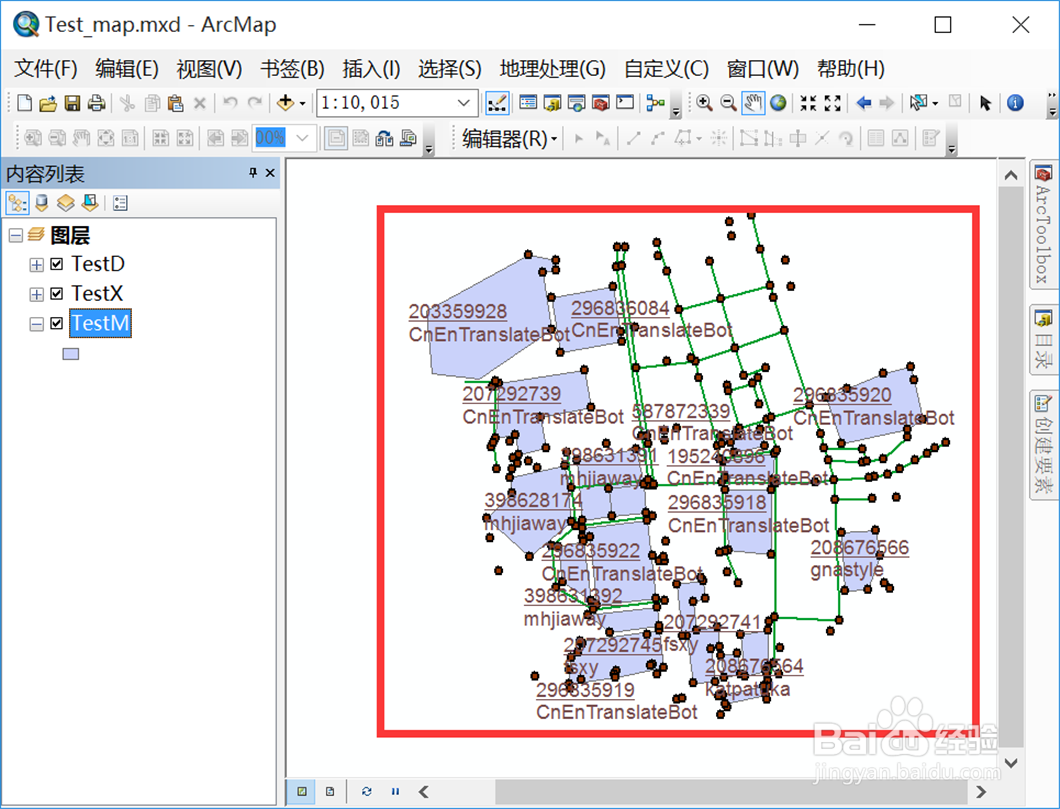
Task: Select the Zoom Out tool
Action: pos(728,103)
